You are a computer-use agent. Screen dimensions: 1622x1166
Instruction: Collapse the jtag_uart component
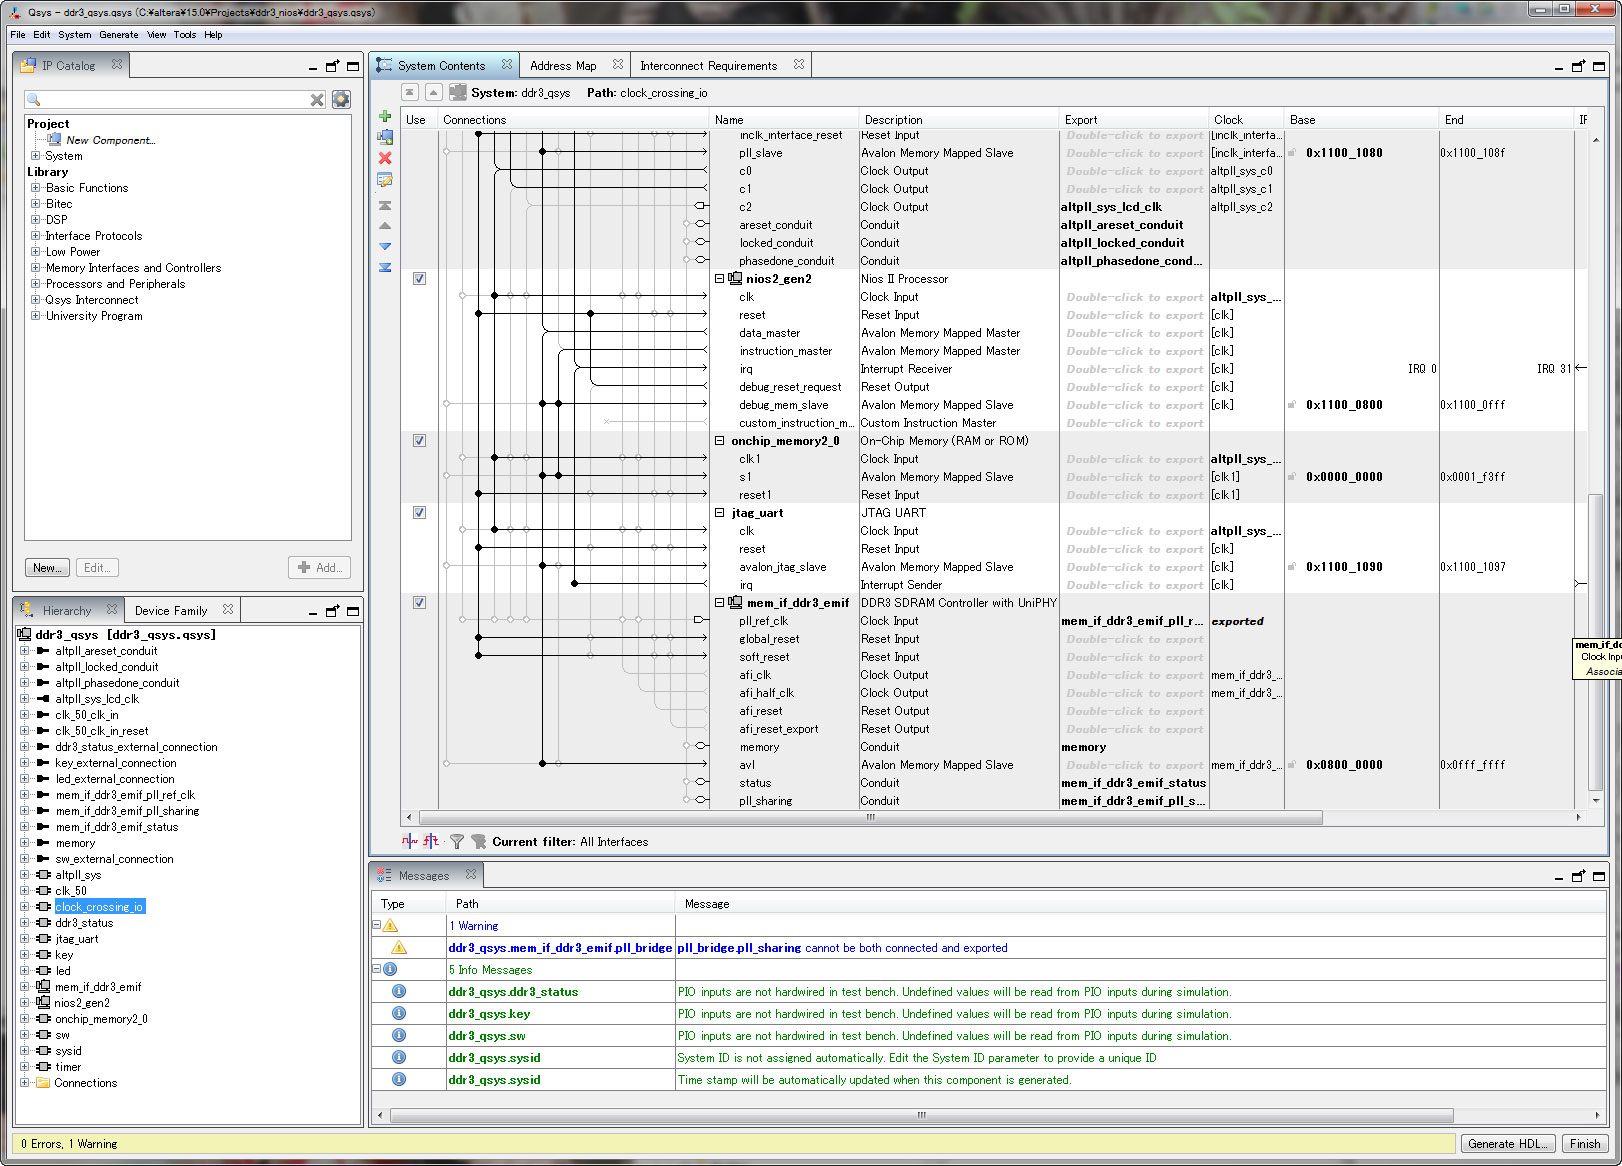pyautogui.click(x=719, y=513)
